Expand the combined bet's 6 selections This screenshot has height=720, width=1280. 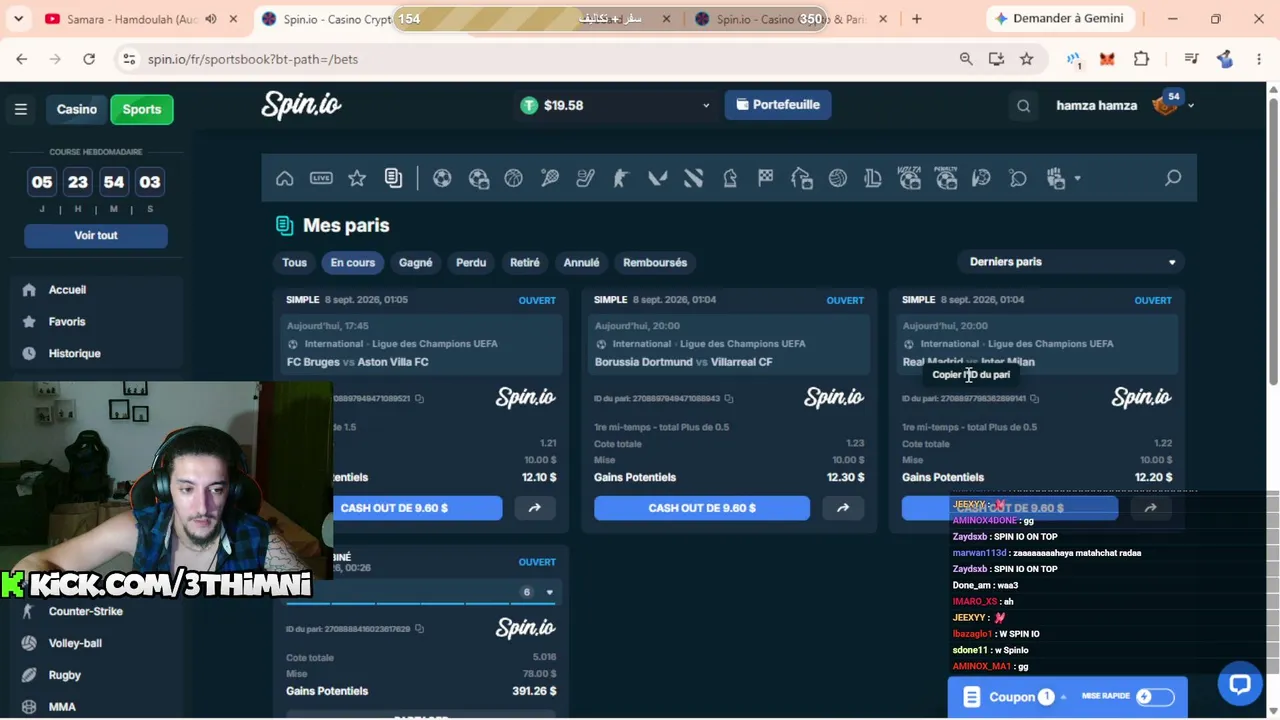549,592
